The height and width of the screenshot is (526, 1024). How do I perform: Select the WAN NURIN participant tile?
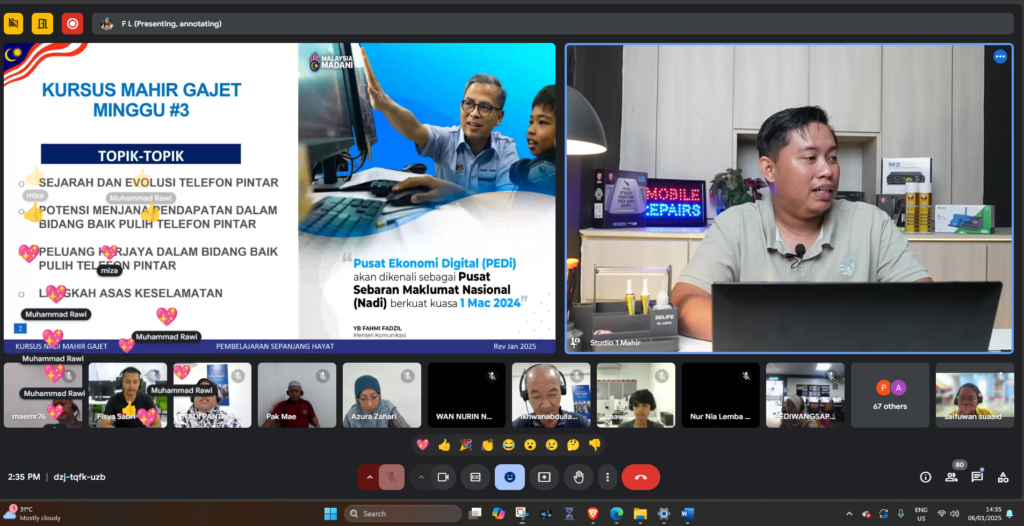click(466, 395)
